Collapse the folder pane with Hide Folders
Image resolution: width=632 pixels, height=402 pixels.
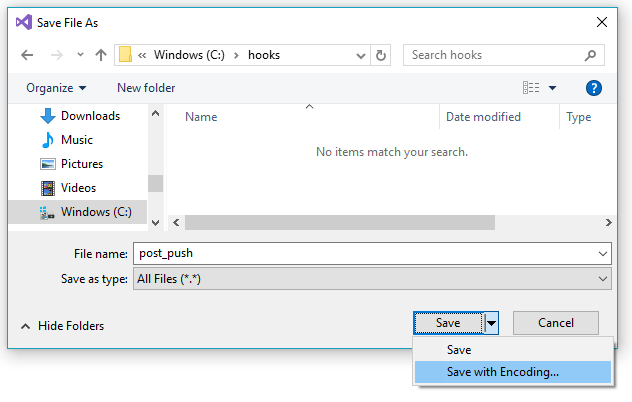point(62,325)
